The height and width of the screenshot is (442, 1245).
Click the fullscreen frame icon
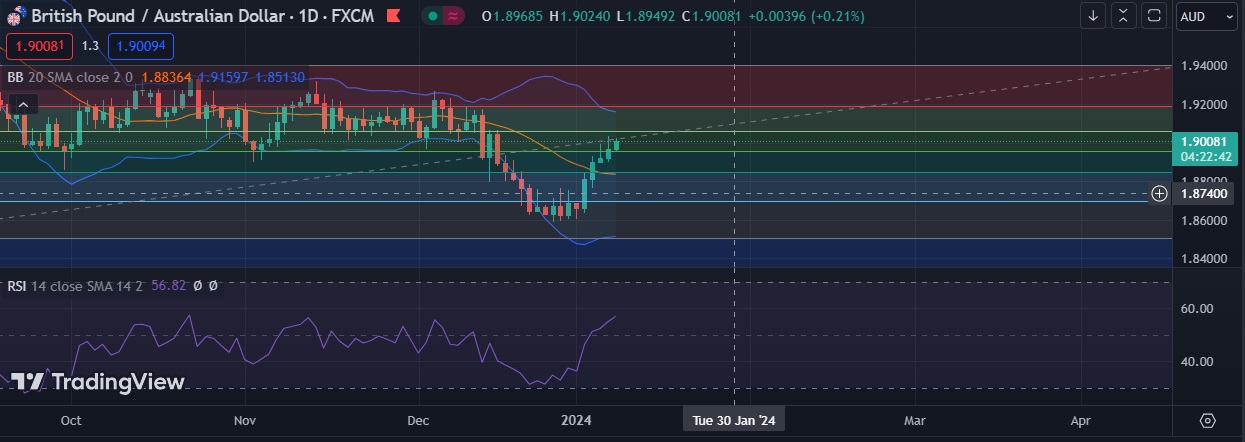pos(1155,16)
